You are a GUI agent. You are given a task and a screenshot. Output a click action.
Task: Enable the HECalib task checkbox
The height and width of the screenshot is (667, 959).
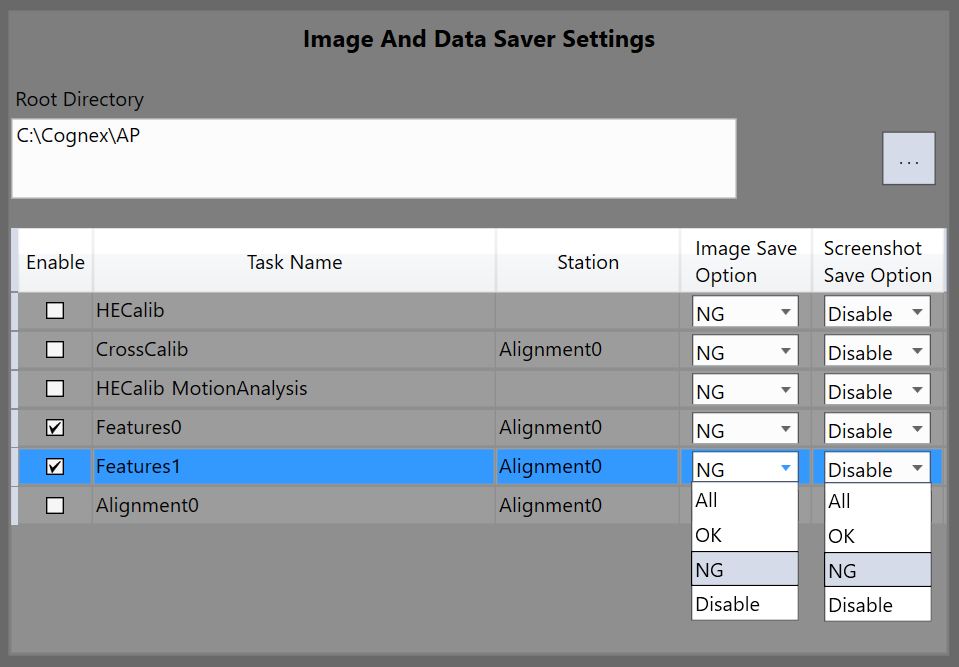[x=55, y=311]
